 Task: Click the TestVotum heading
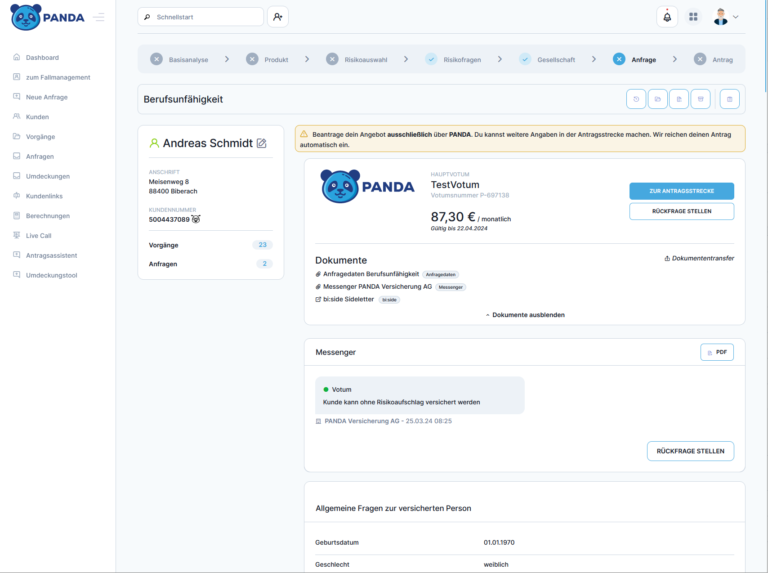click(x=455, y=185)
